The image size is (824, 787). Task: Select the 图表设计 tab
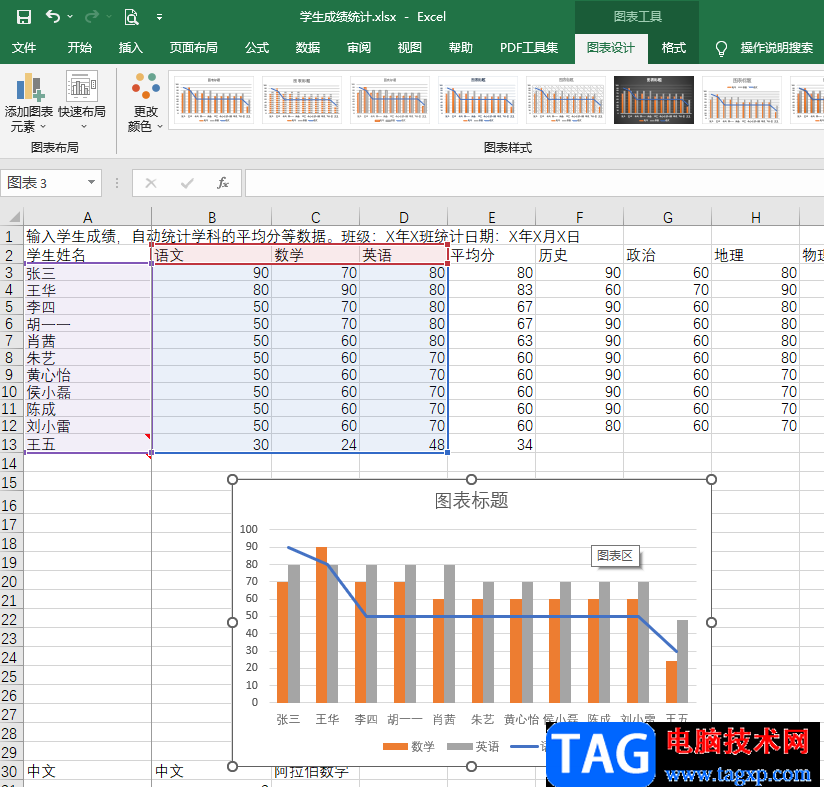pos(611,48)
